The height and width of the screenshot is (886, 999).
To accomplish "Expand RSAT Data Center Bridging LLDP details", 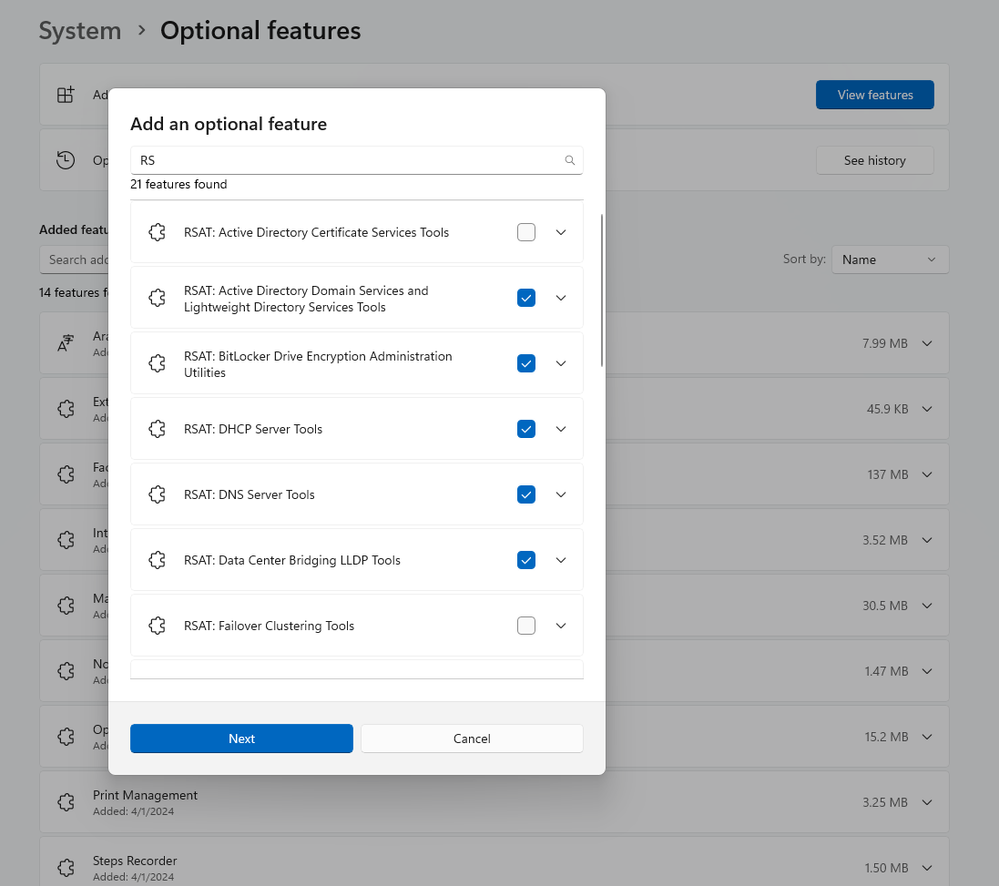I will click(x=561, y=561).
